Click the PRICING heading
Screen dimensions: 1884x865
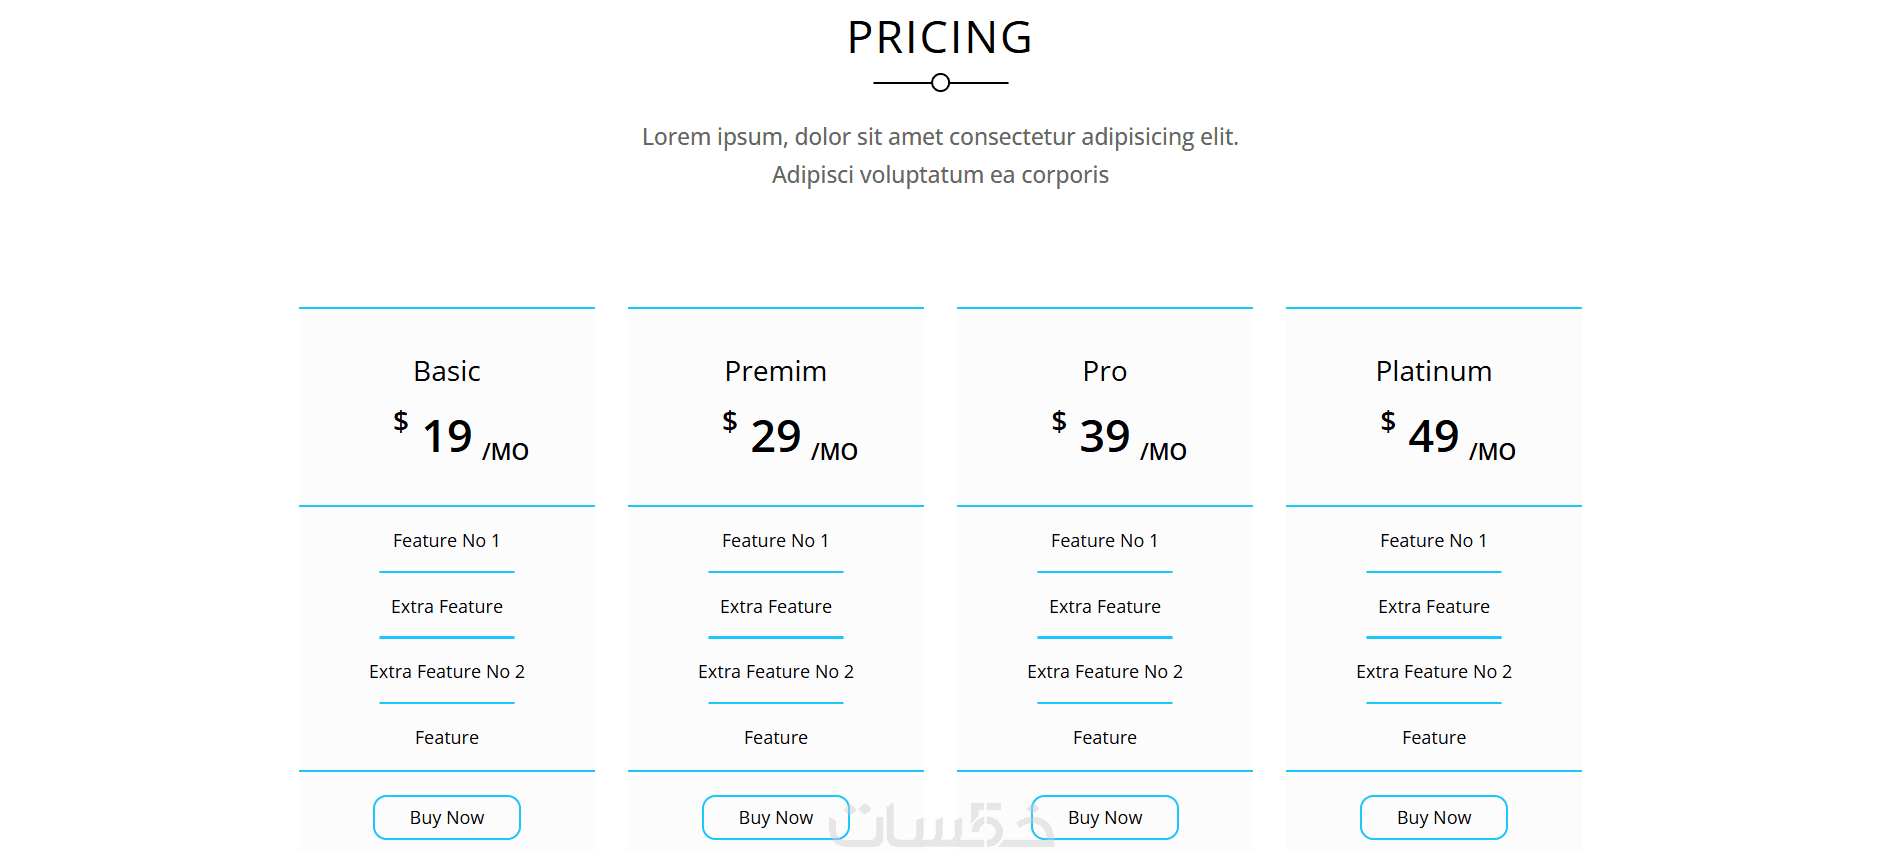[x=940, y=38]
